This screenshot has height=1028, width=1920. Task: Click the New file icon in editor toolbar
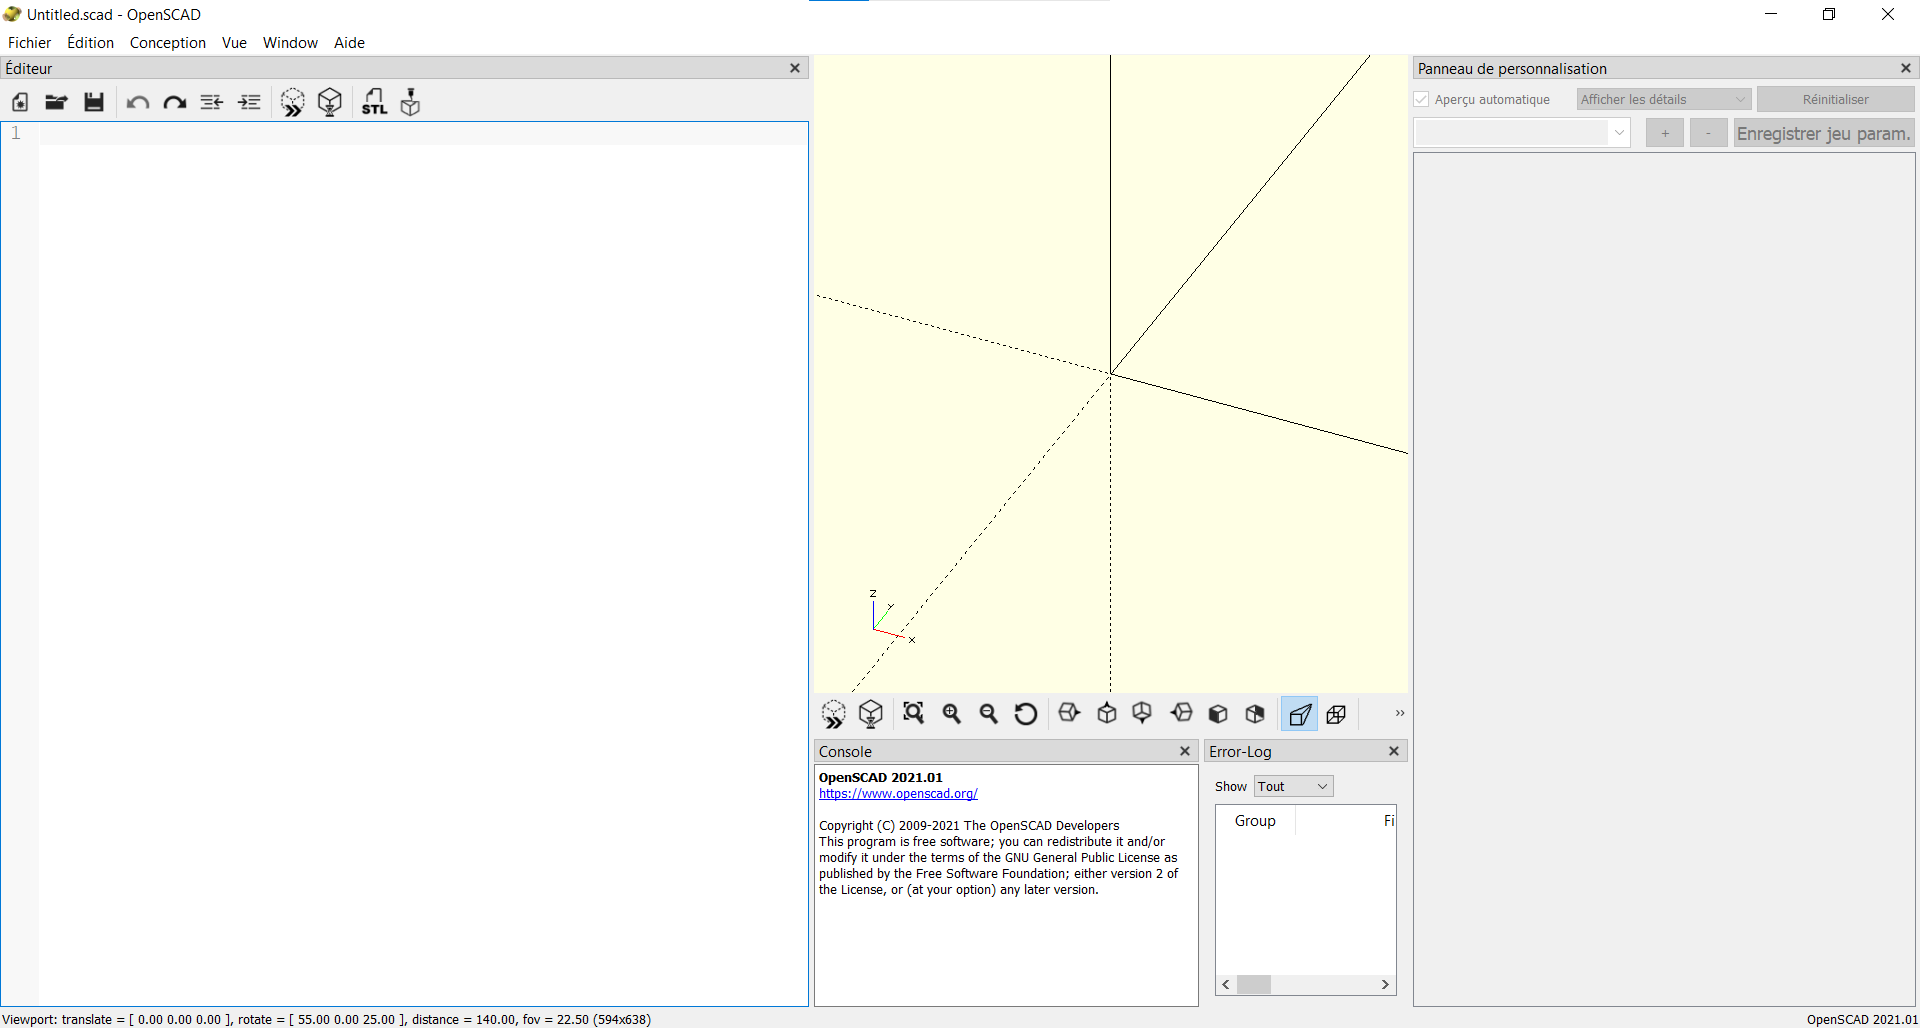[x=20, y=102]
